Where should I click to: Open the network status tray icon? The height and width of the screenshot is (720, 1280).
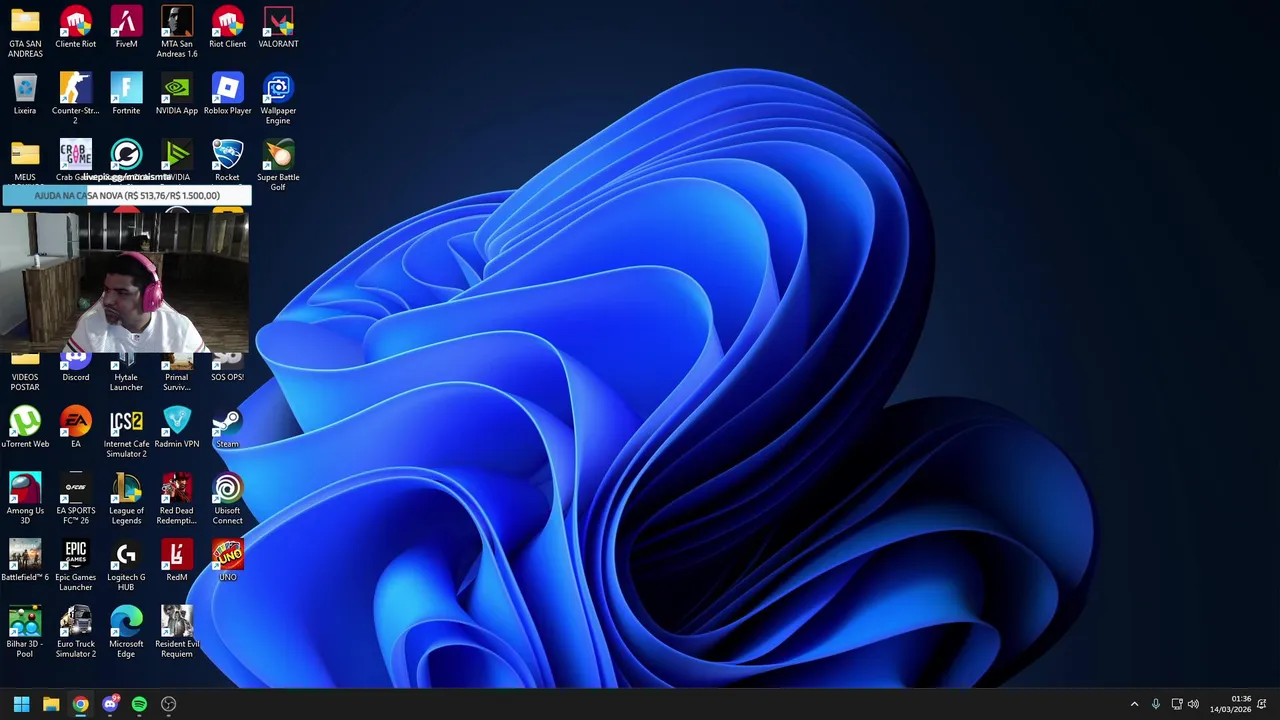click(x=1177, y=704)
